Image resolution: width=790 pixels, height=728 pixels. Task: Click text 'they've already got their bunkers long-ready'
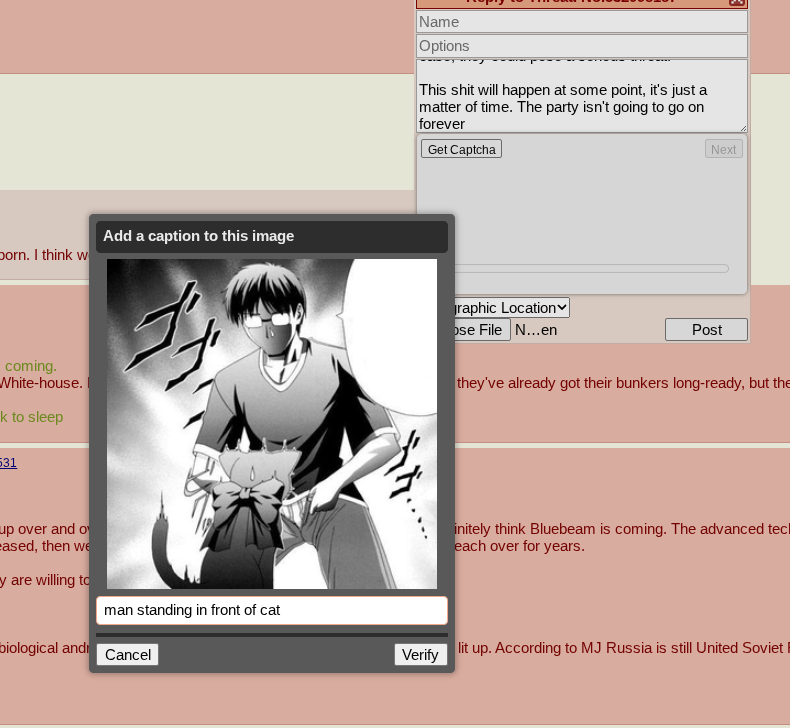coord(601,383)
